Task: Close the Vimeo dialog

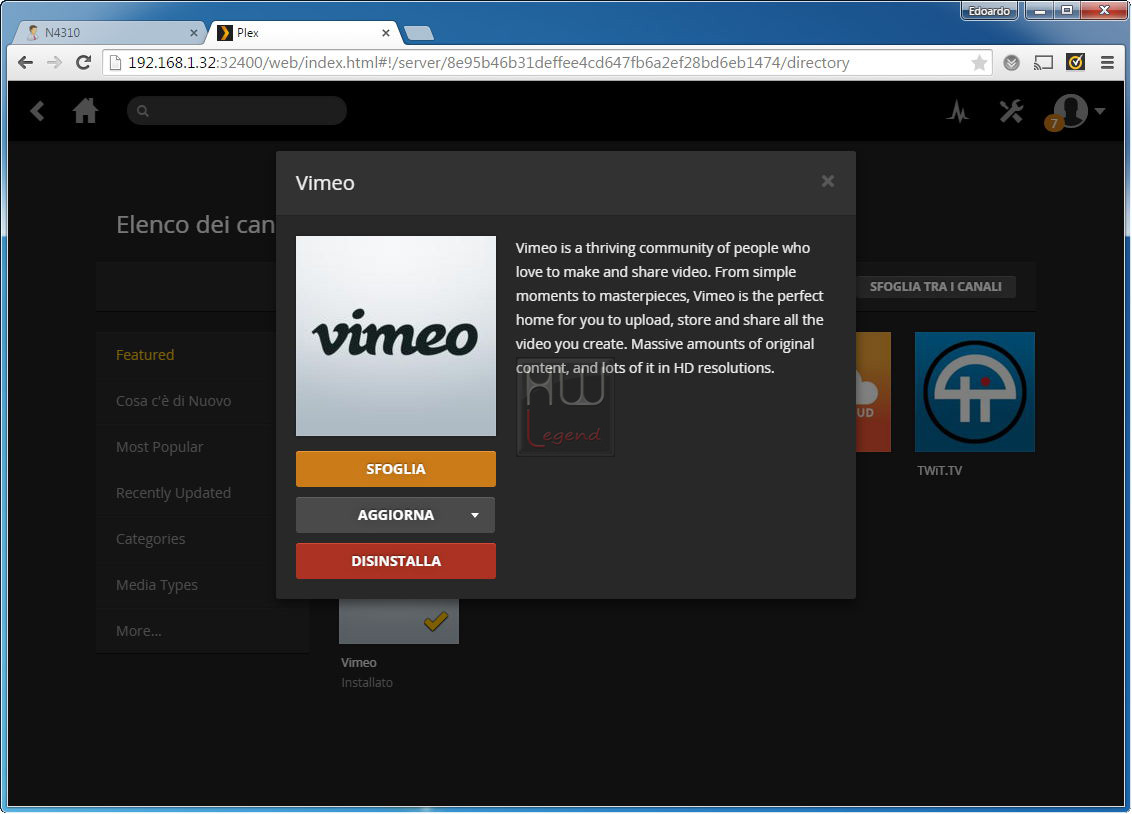Action: (x=827, y=181)
